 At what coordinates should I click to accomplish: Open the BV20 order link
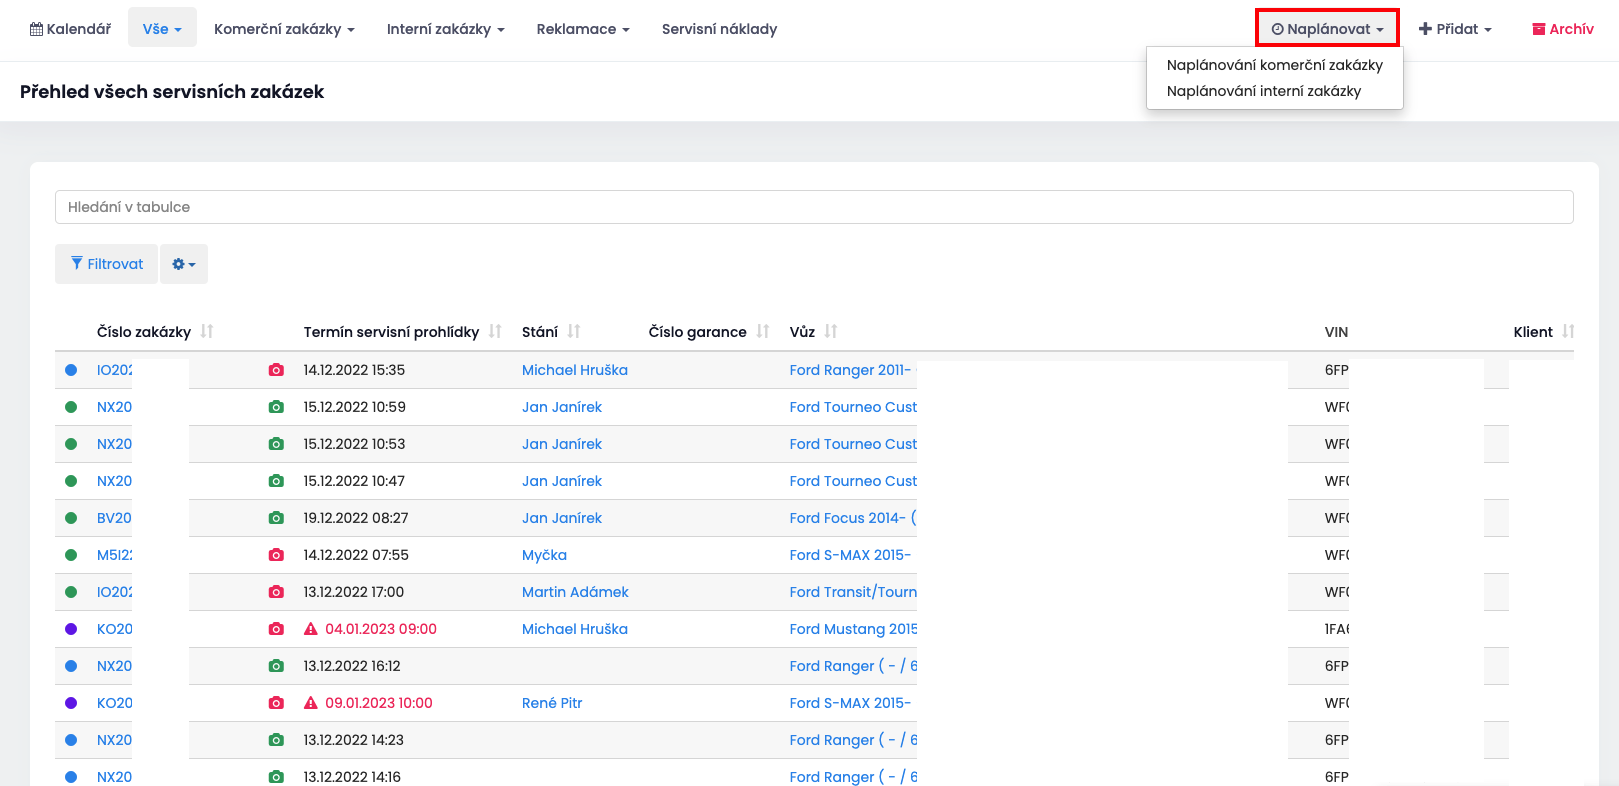coord(115,518)
